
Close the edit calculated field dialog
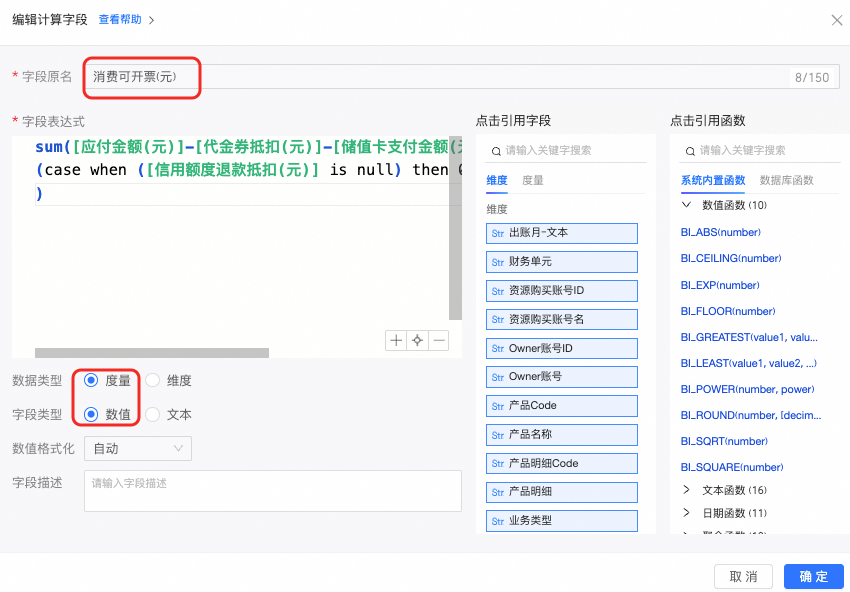(836, 21)
